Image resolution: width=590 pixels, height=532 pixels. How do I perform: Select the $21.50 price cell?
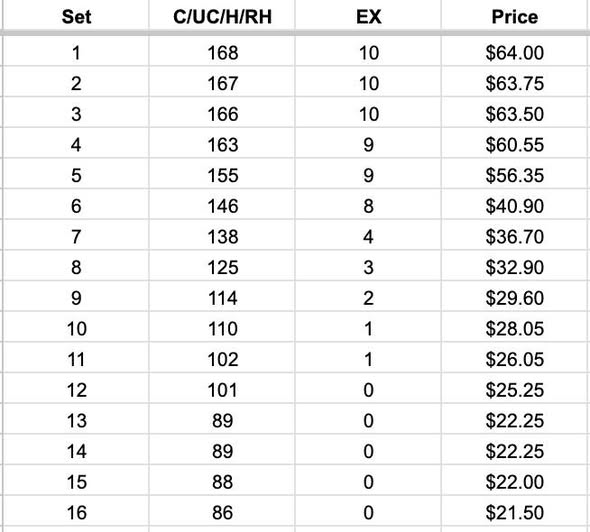coord(515,512)
